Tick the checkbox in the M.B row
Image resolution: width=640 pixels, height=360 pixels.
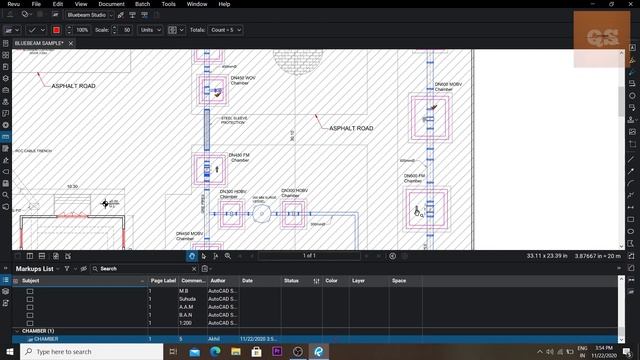point(30,291)
